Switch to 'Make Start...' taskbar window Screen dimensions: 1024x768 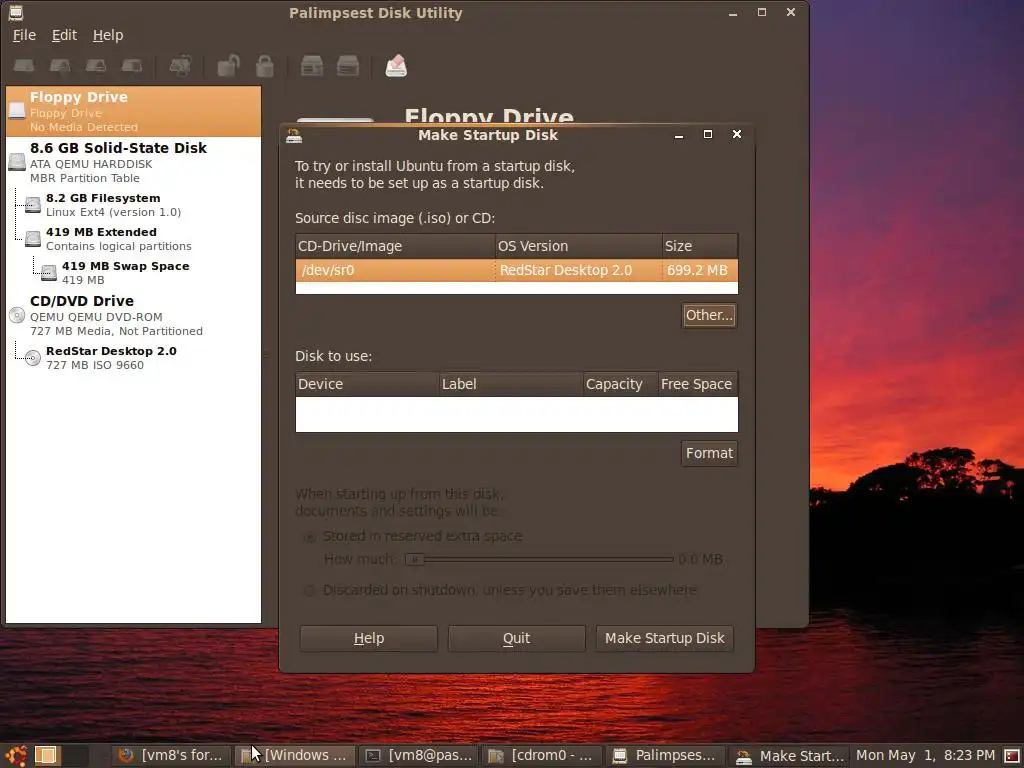tap(789, 756)
